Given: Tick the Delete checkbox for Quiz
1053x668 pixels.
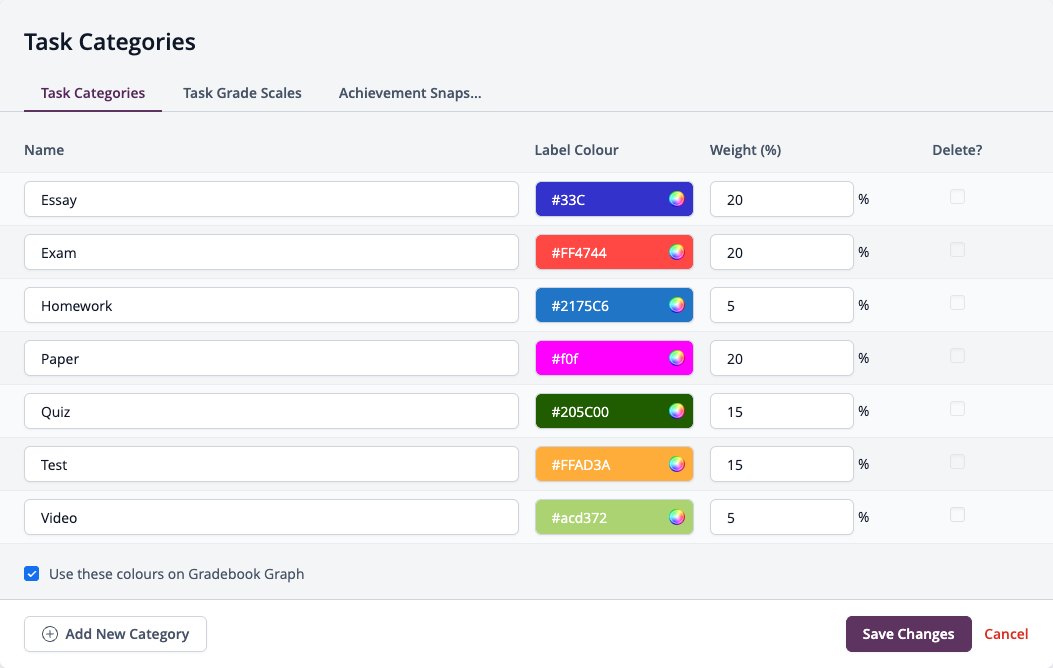Looking at the screenshot, I should [x=957, y=409].
